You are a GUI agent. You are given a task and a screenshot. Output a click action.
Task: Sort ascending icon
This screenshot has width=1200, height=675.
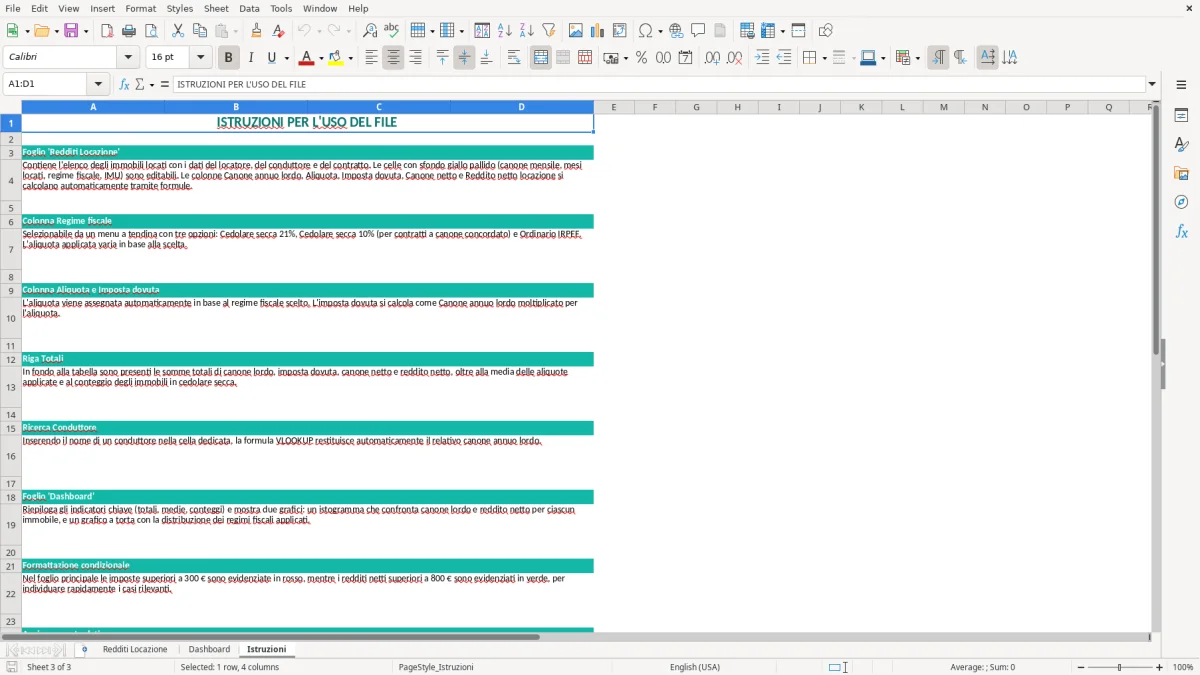coord(505,31)
